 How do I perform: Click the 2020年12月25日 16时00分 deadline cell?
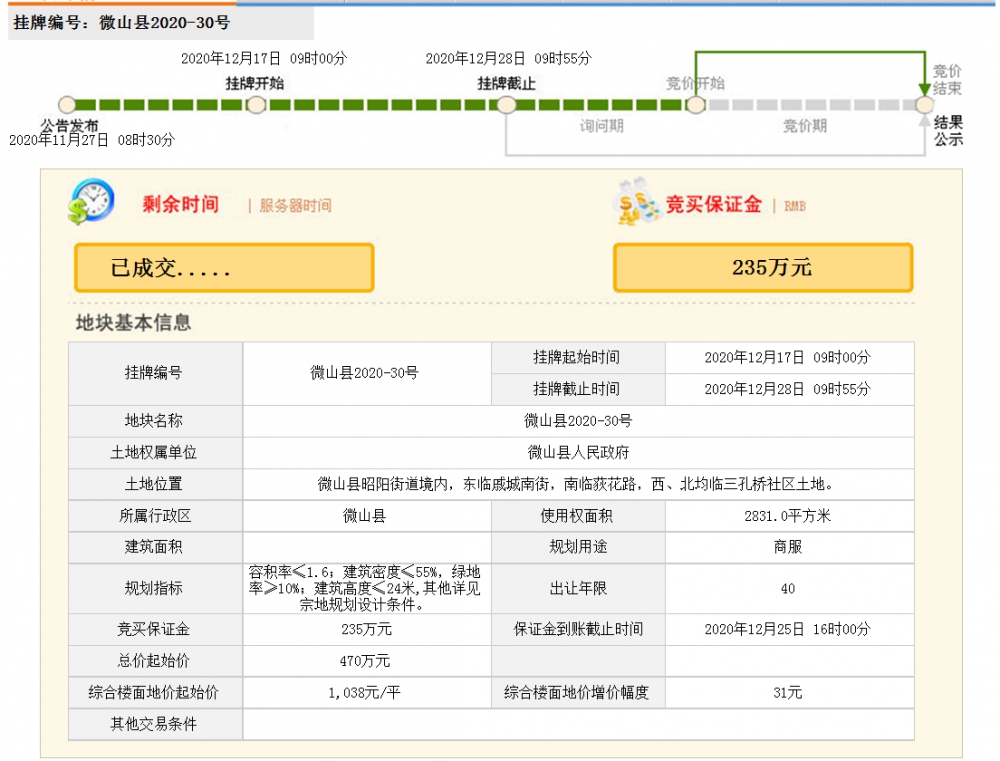click(x=790, y=630)
